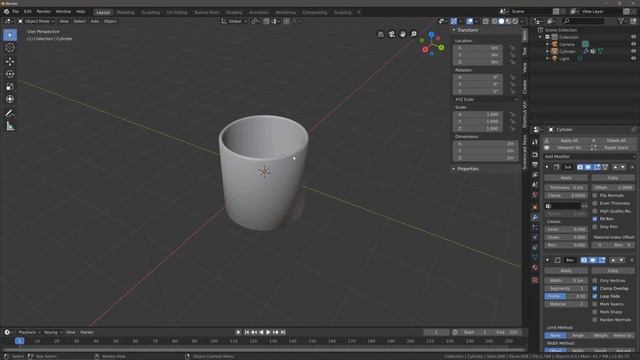The height and width of the screenshot is (360, 640).
Task: Toggle the camera view icon
Action: tap(391, 34)
